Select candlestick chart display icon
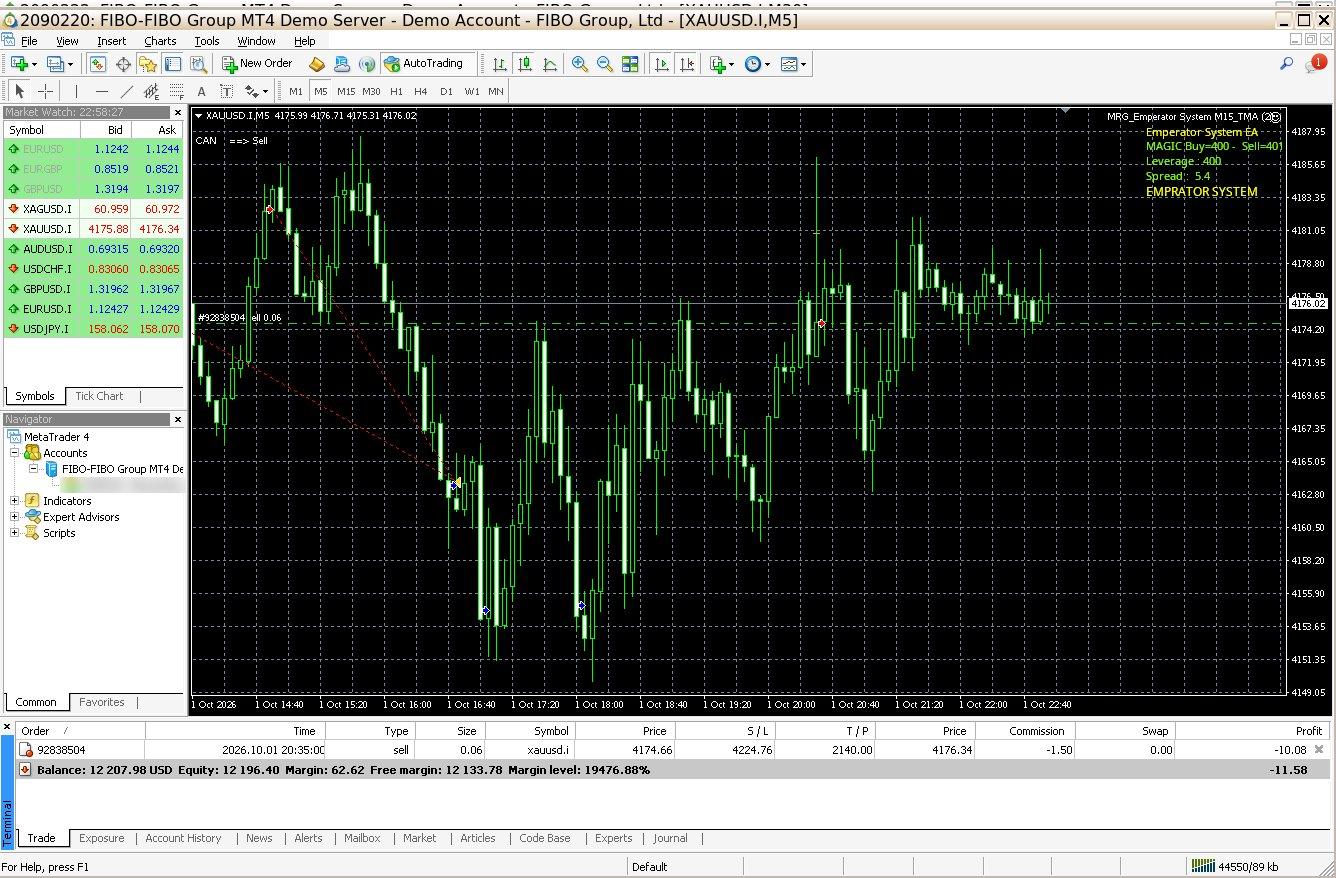Image resolution: width=1336 pixels, height=878 pixels. (x=525, y=64)
